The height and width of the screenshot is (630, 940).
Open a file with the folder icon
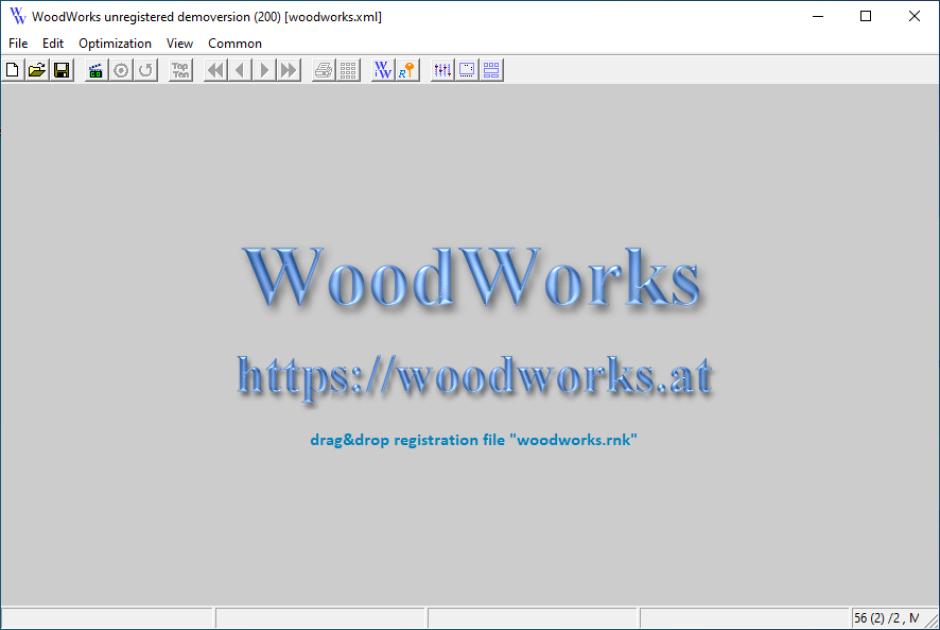coord(37,70)
